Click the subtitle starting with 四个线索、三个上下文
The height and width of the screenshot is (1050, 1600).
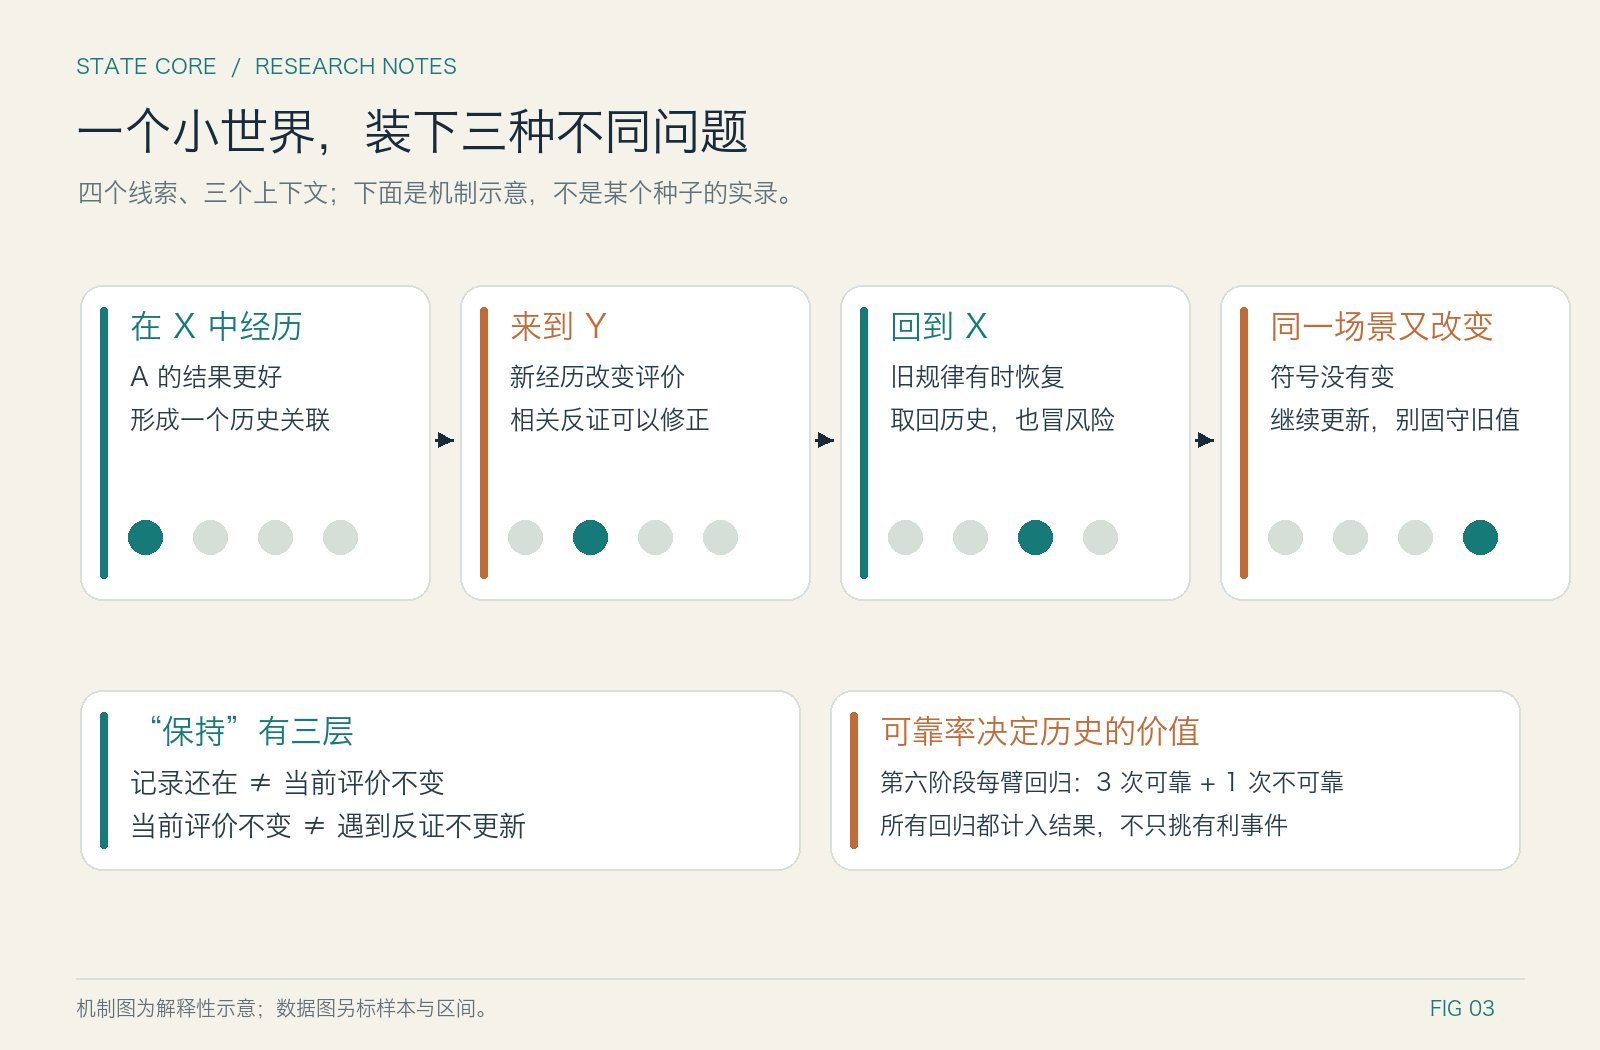point(435,193)
